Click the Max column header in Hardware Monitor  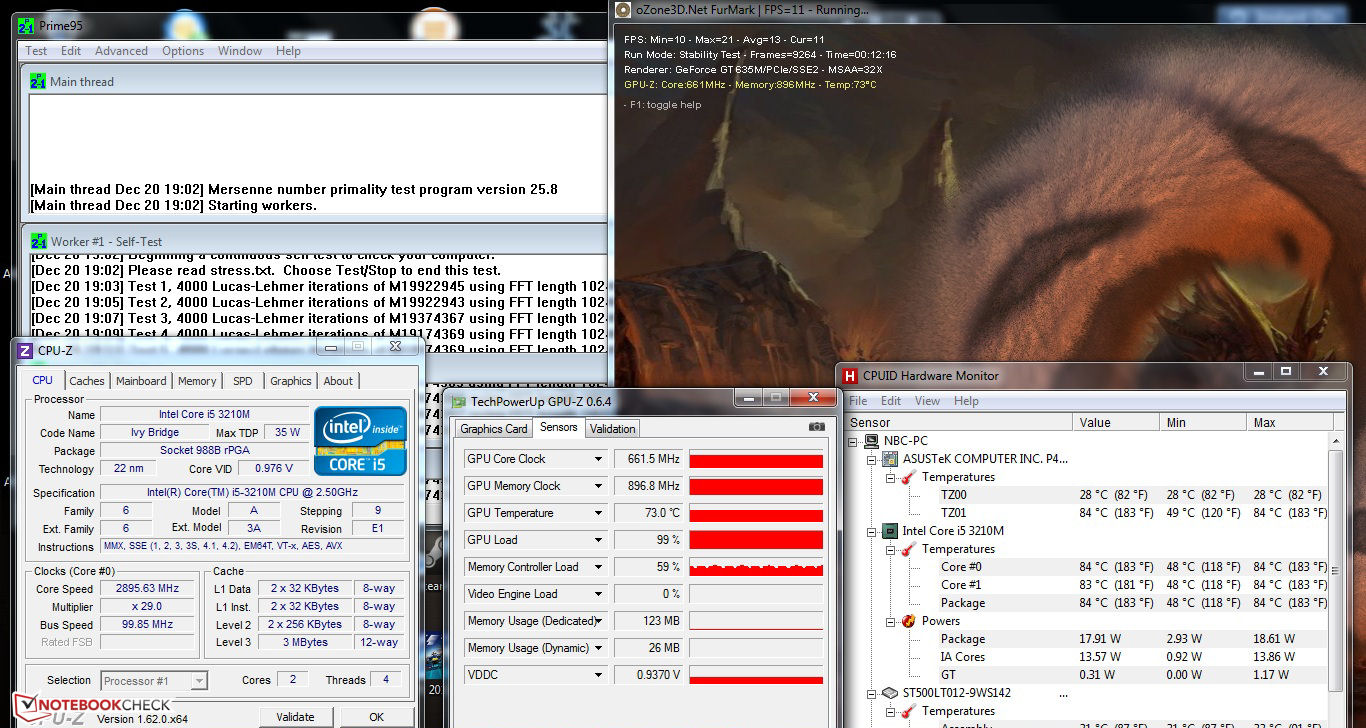[1288, 423]
